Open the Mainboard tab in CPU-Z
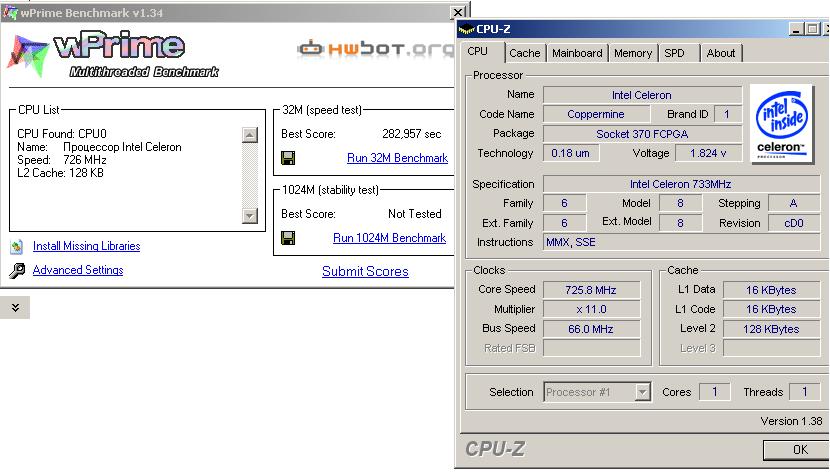The height and width of the screenshot is (472, 830). [x=577, y=53]
